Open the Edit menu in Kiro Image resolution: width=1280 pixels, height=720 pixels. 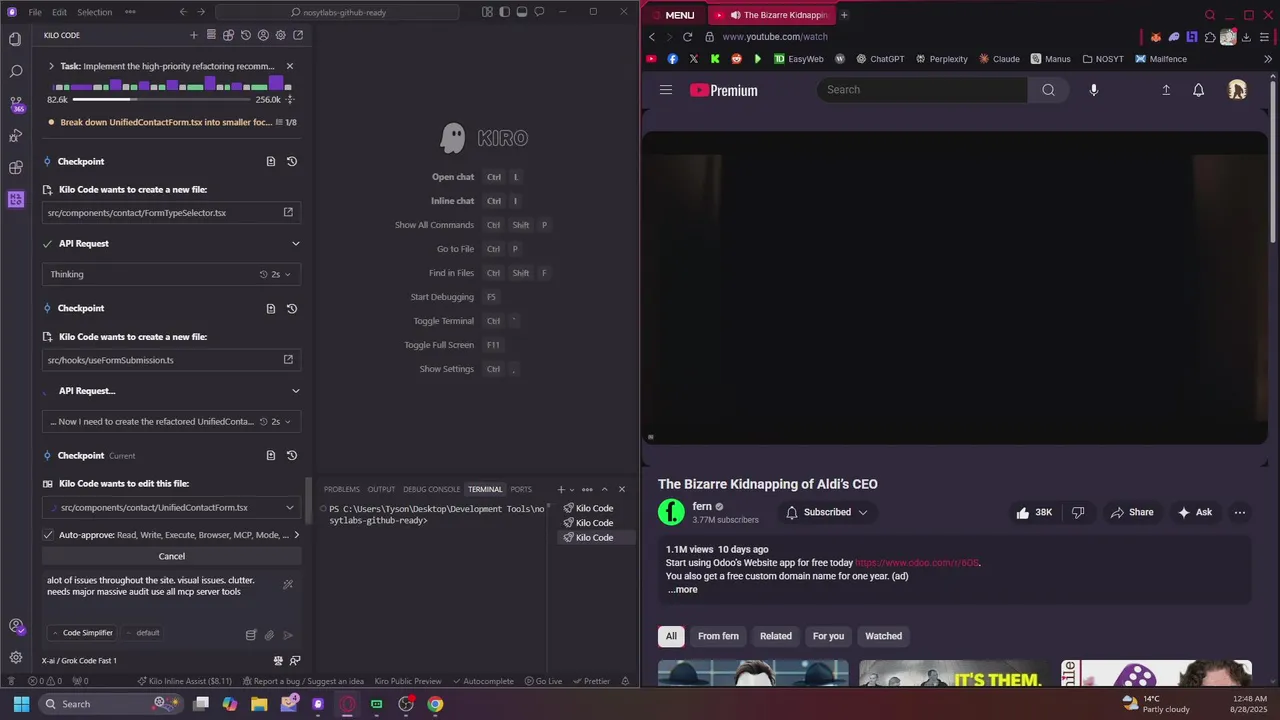click(x=59, y=12)
